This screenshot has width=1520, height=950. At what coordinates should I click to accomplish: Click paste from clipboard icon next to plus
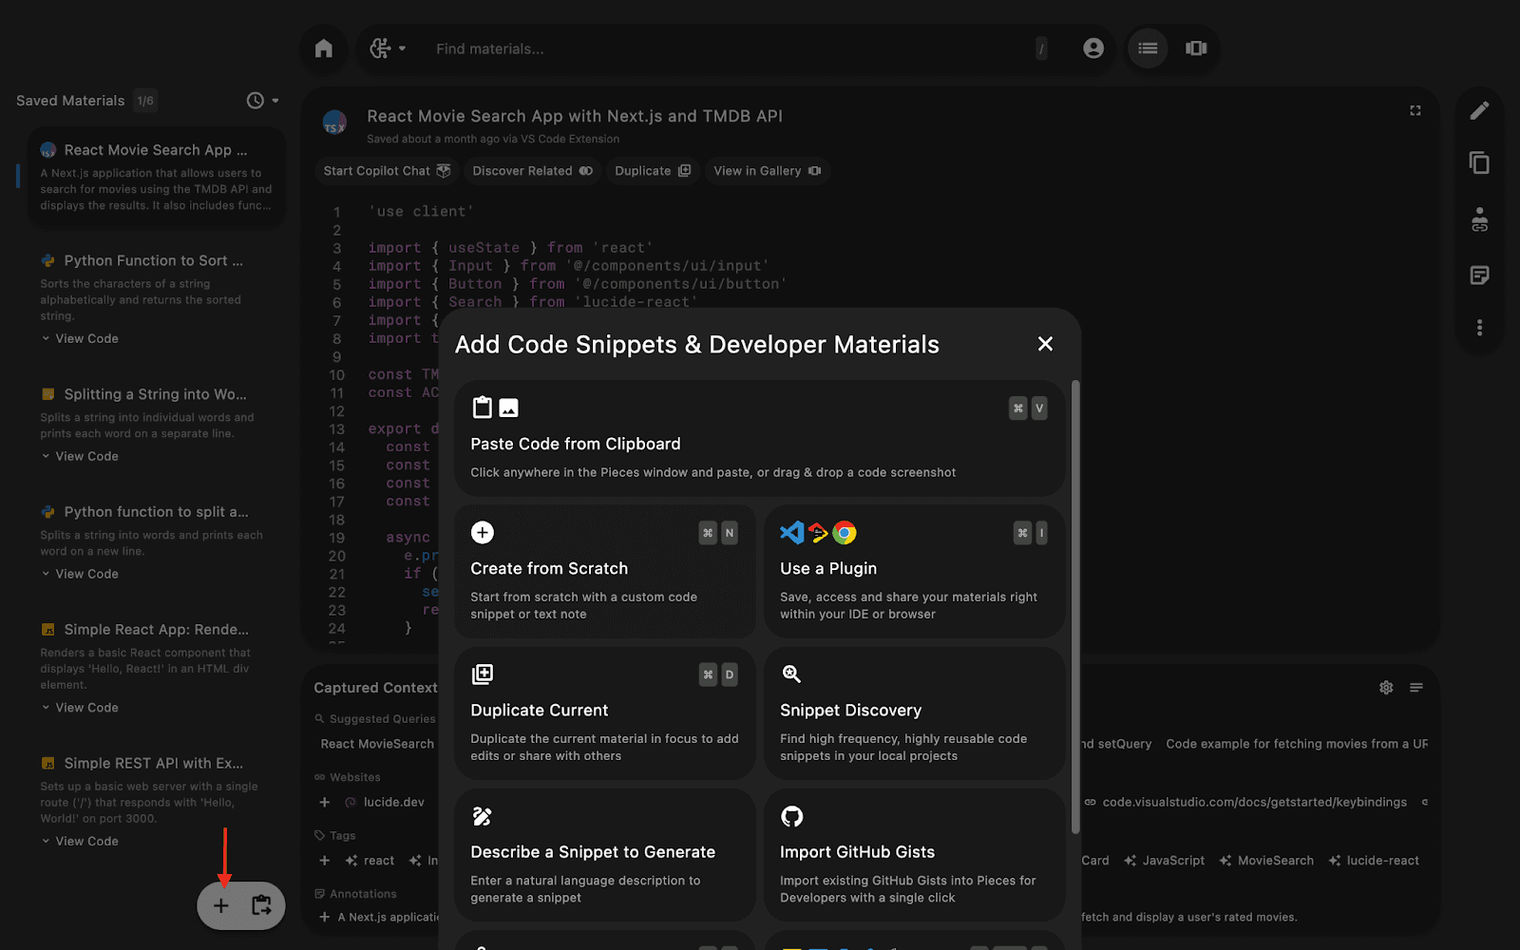click(x=262, y=906)
